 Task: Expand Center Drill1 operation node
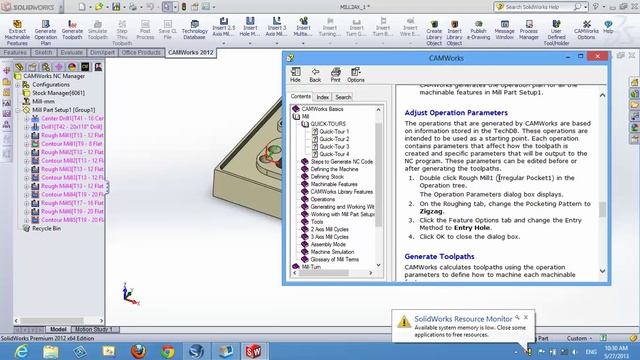coord(27,119)
